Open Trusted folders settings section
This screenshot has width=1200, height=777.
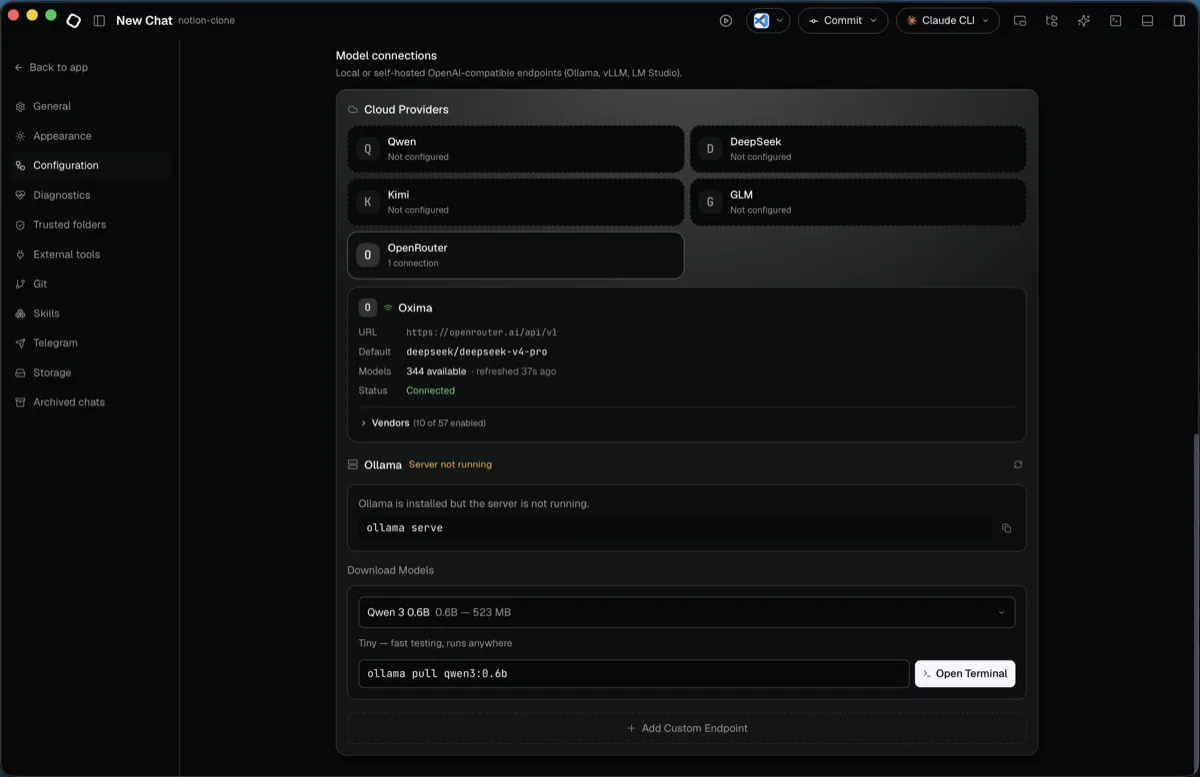coord(88,225)
